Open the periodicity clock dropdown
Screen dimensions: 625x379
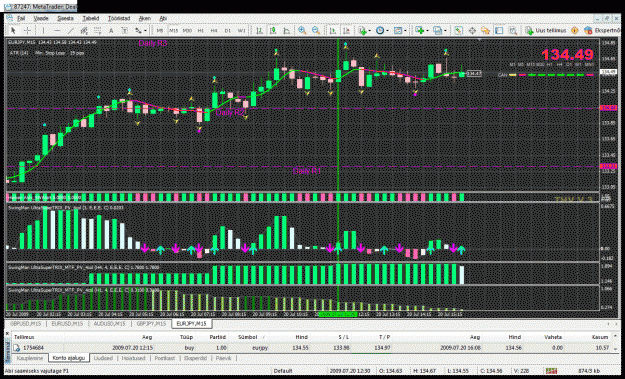pyautogui.click(x=382, y=30)
